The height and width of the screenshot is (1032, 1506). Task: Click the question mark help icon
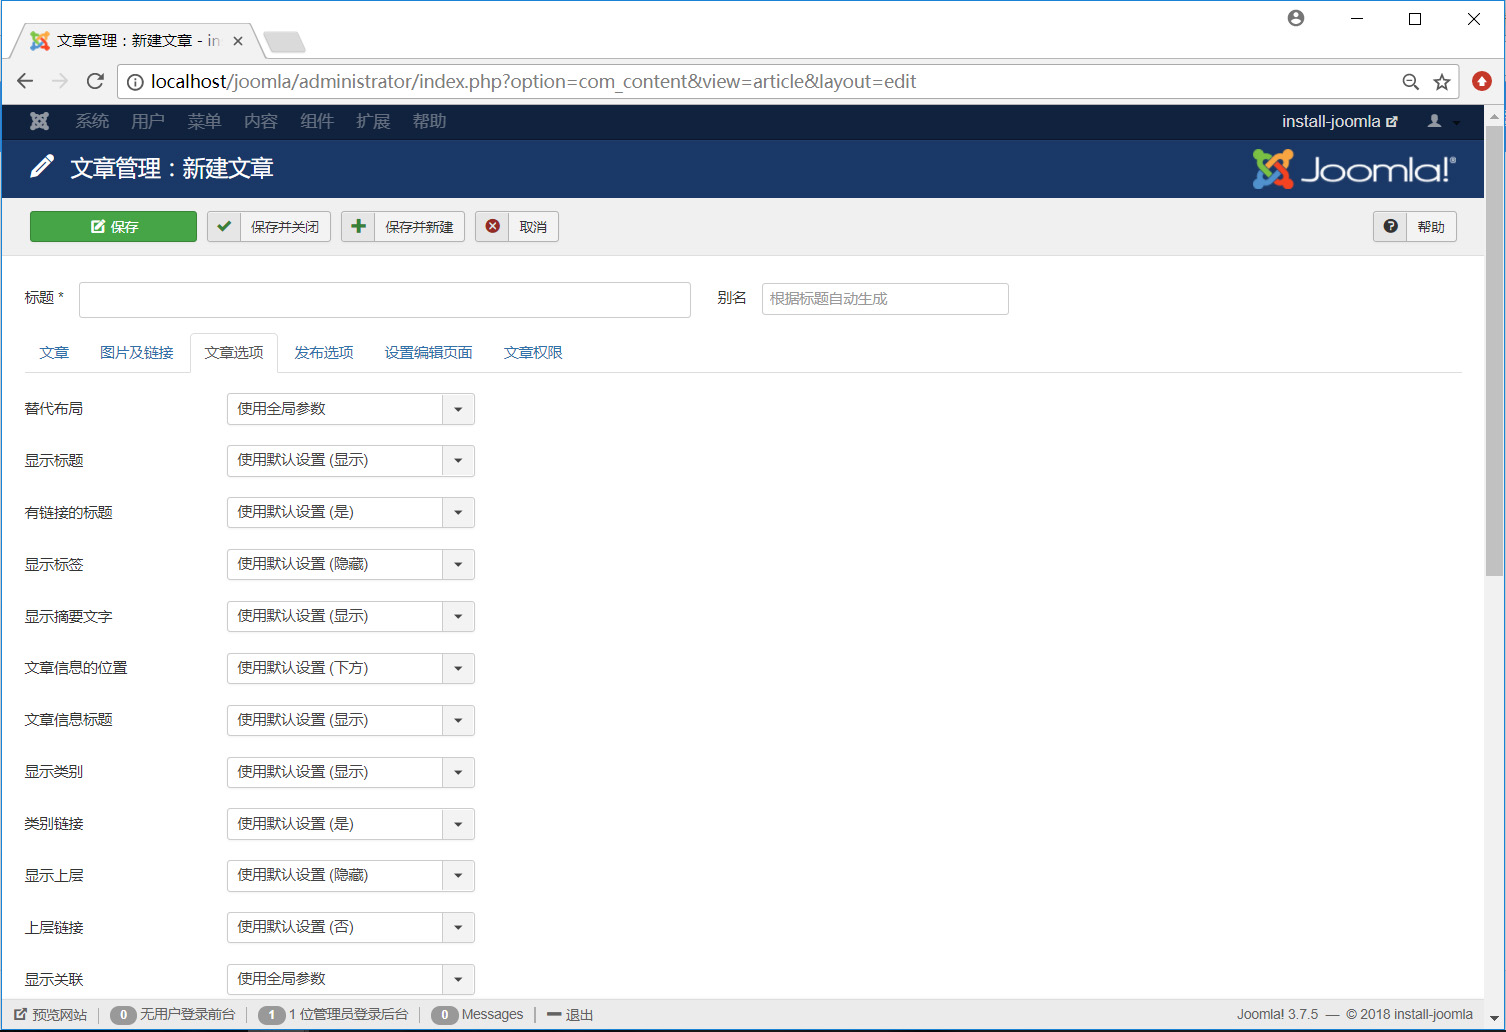[1390, 227]
